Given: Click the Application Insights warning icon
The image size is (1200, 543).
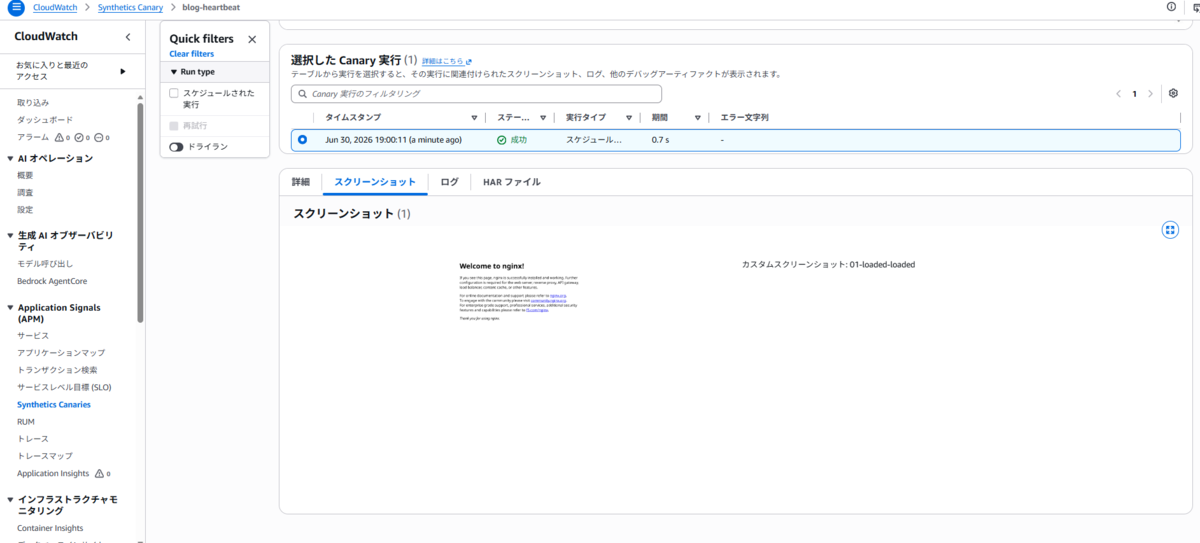Looking at the screenshot, I should point(99,473).
